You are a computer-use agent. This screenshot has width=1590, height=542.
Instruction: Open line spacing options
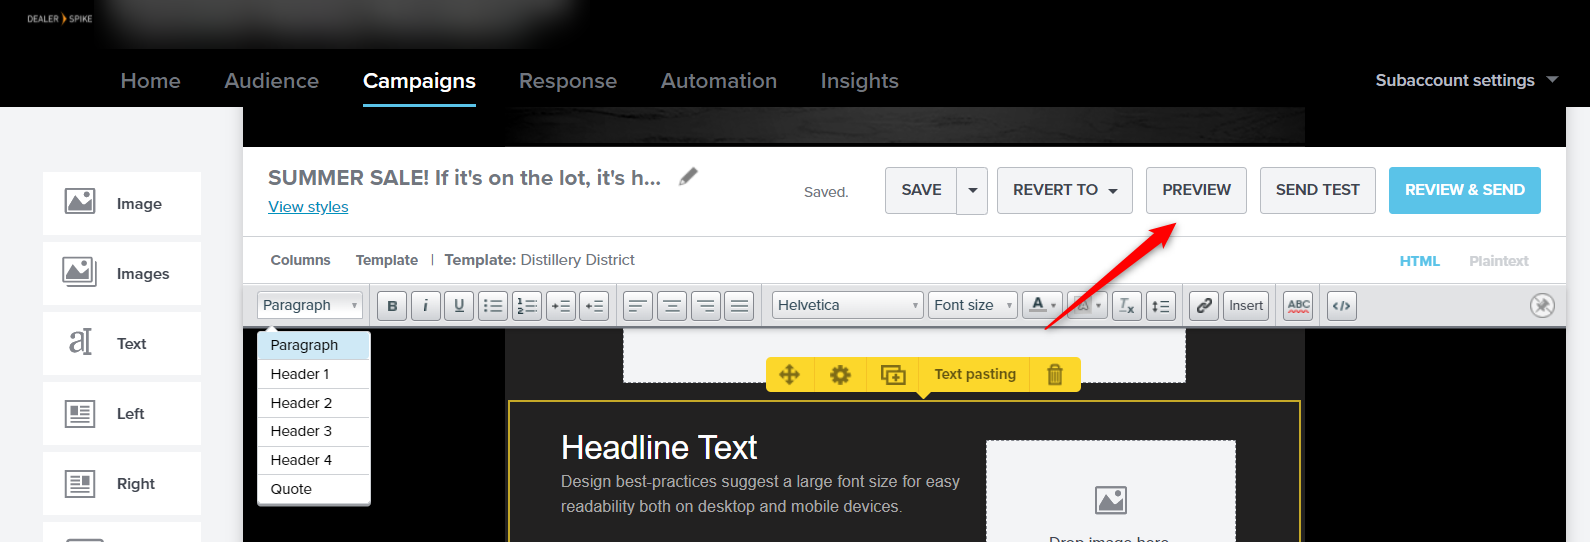[1160, 306]
